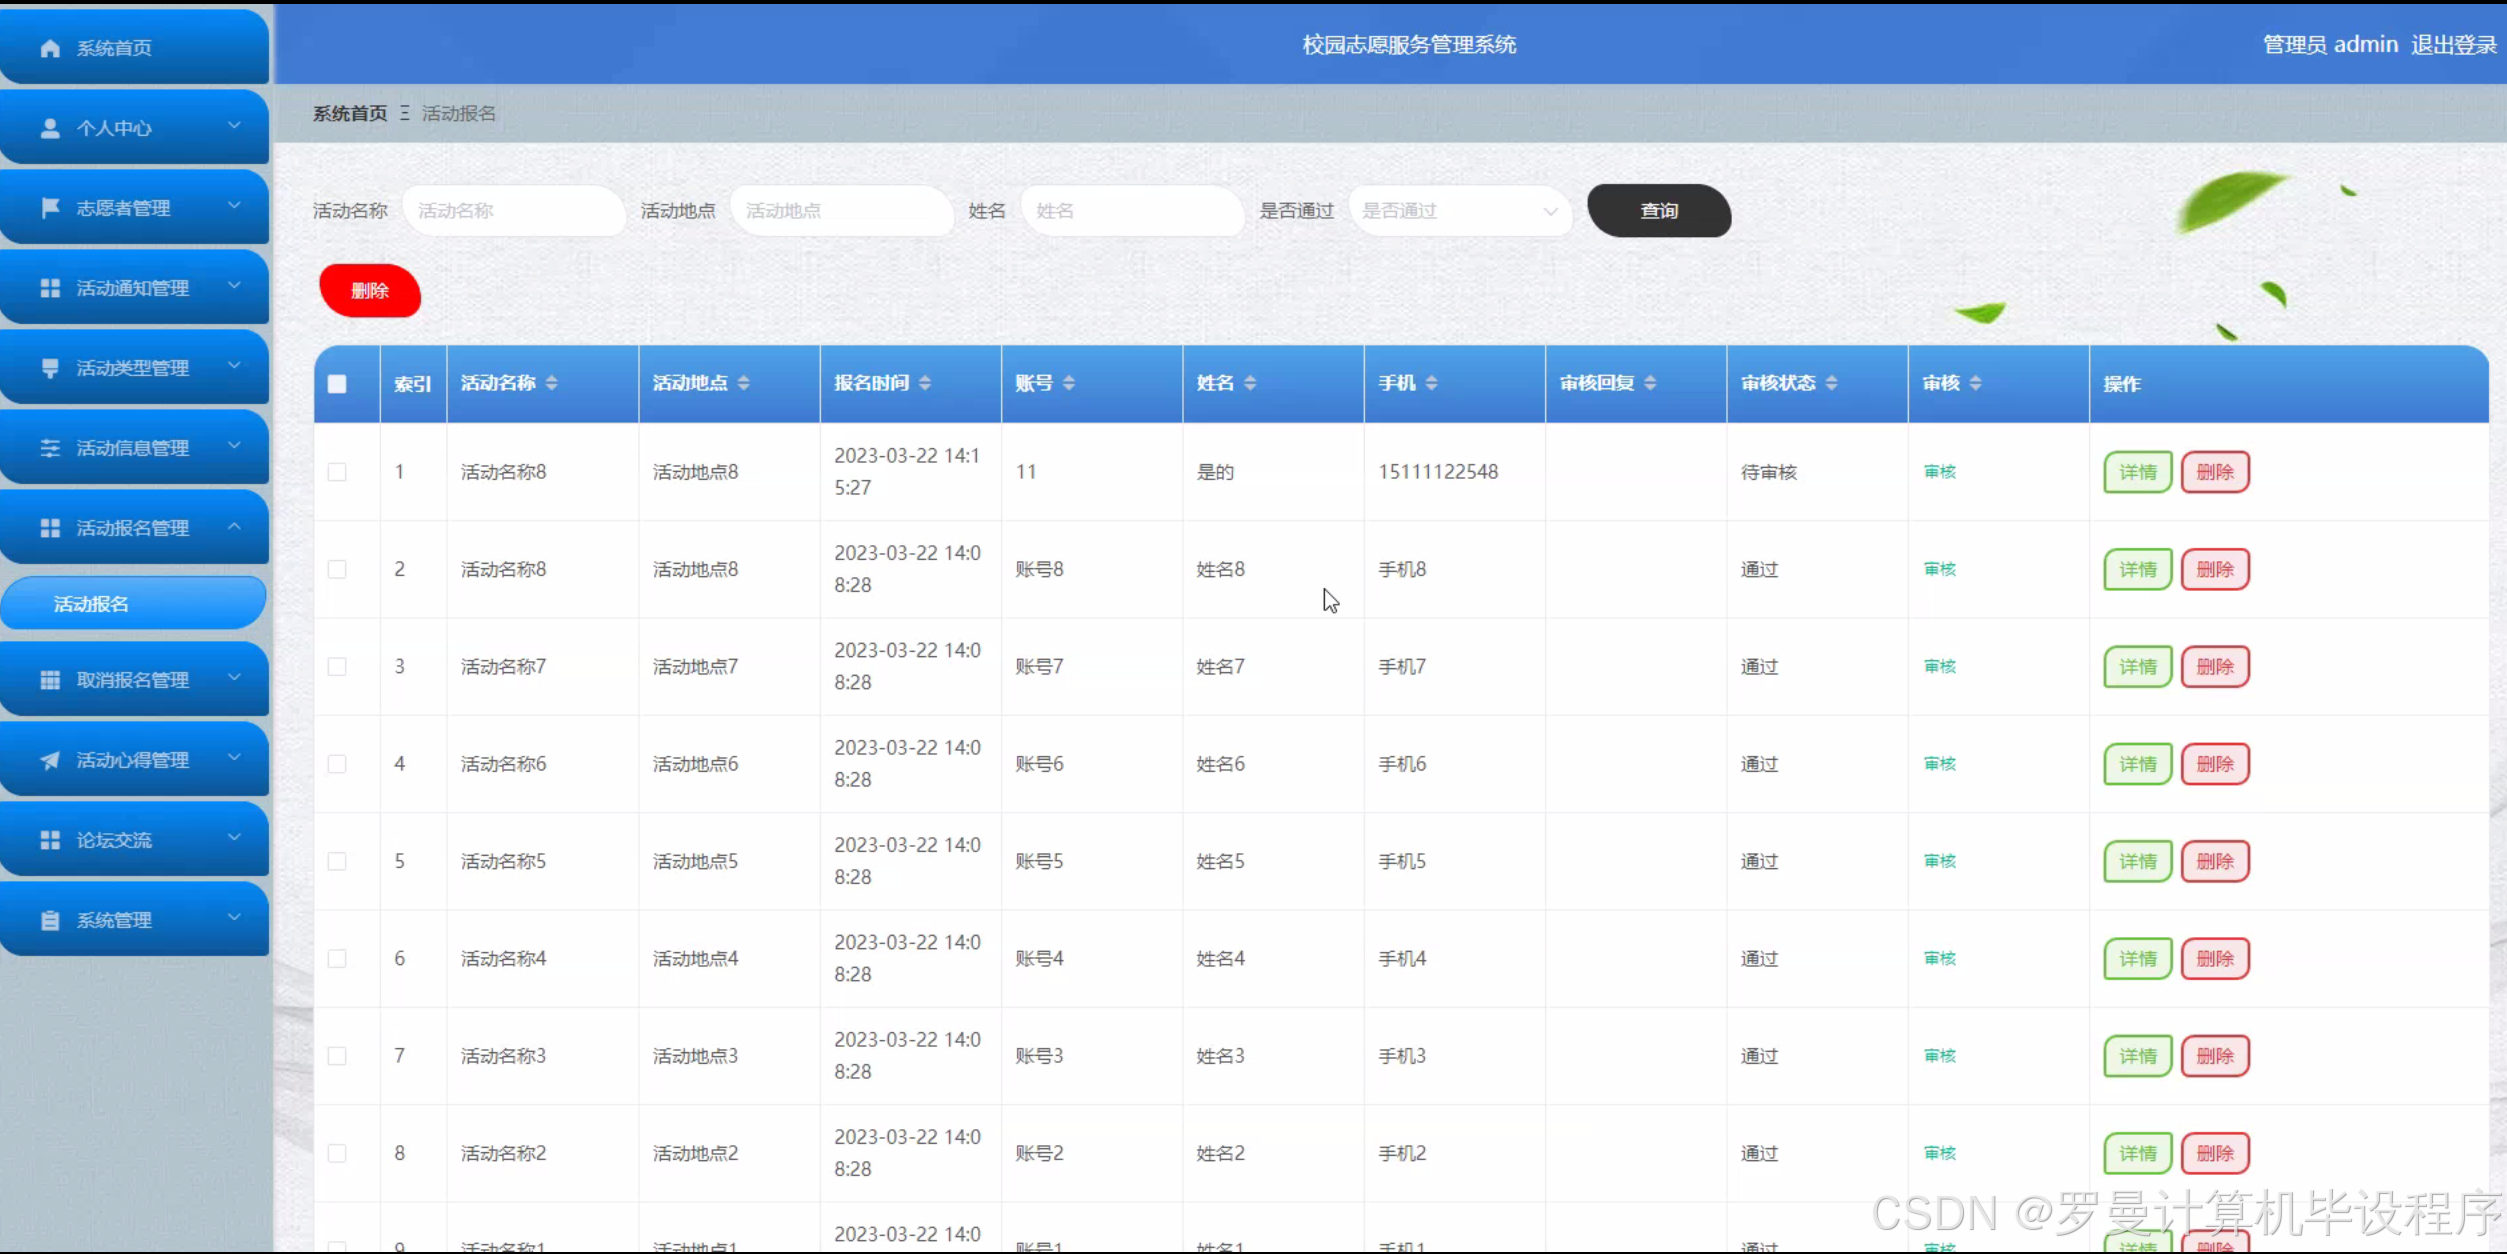Open the 是否通过 dropdown filter
Screen dimensions: 2507x1254
click(x=1458, y=211)
